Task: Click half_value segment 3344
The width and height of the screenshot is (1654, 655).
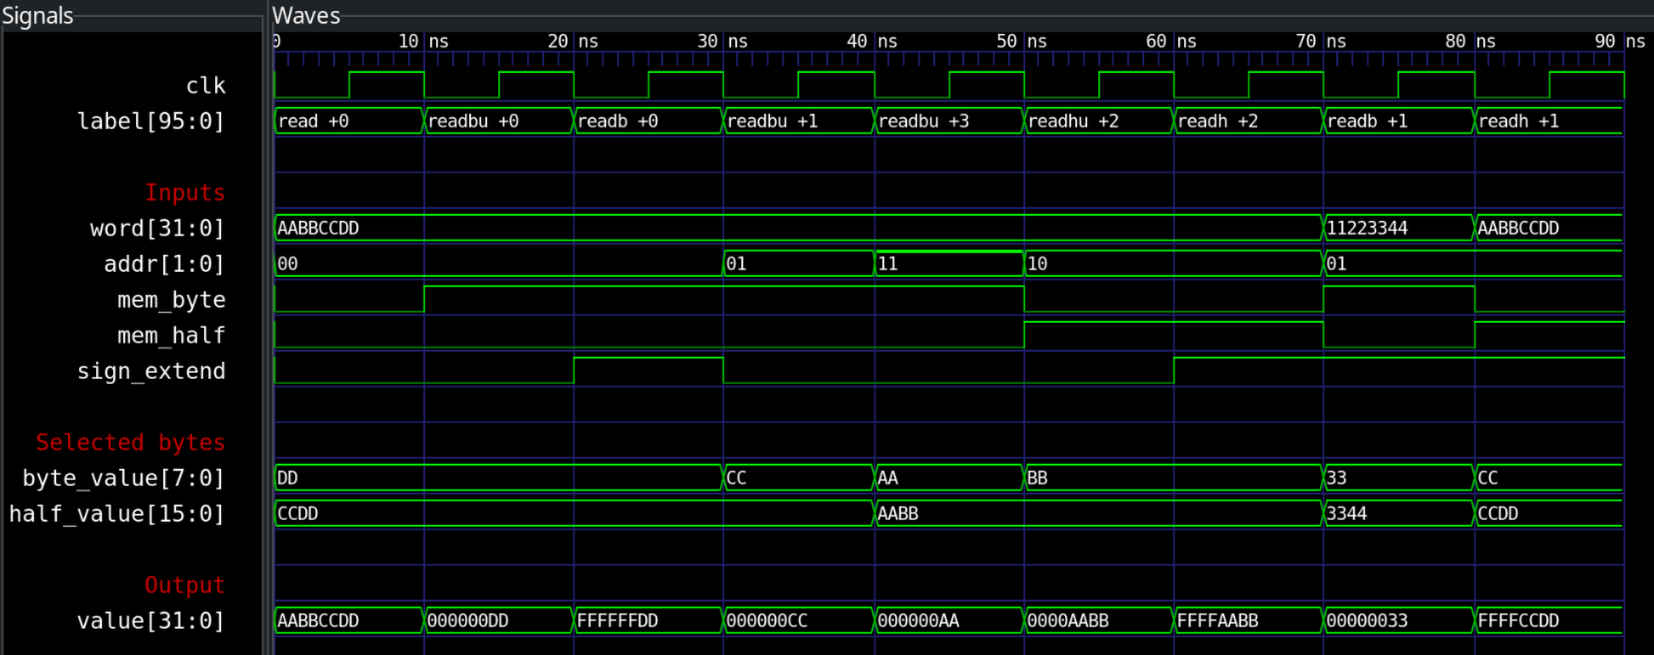Action: 1398,514
